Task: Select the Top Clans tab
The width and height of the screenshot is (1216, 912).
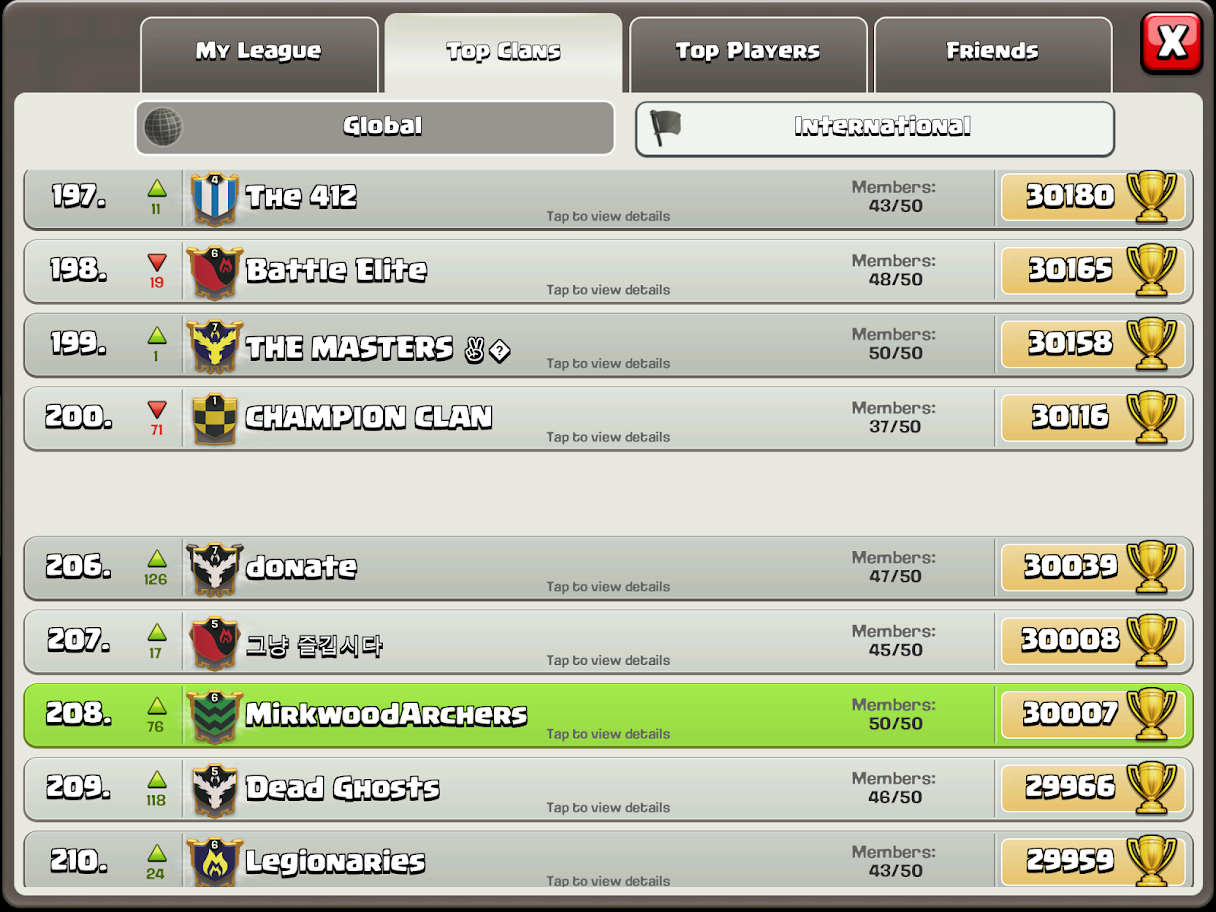Action: coord(503,53)
